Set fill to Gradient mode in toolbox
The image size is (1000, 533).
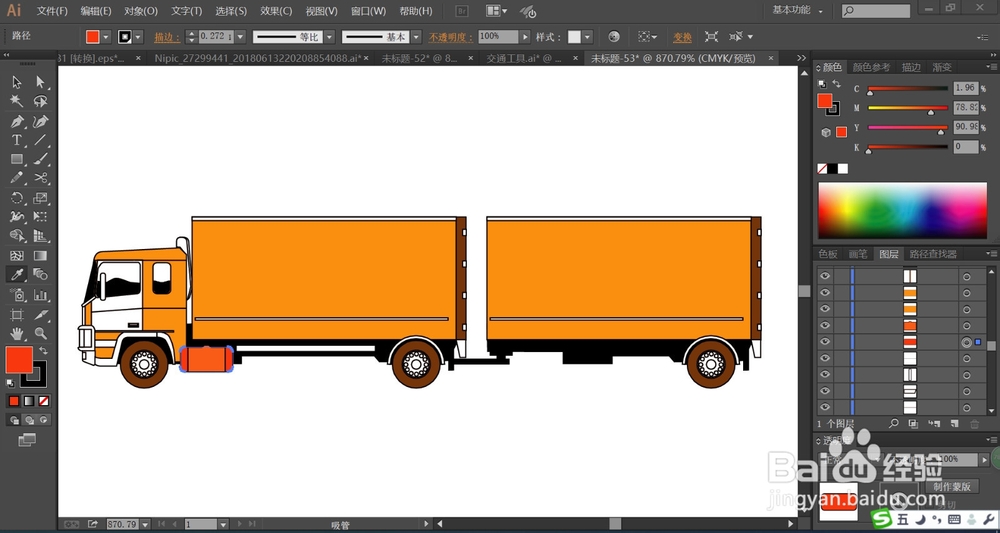coord(29,401)
